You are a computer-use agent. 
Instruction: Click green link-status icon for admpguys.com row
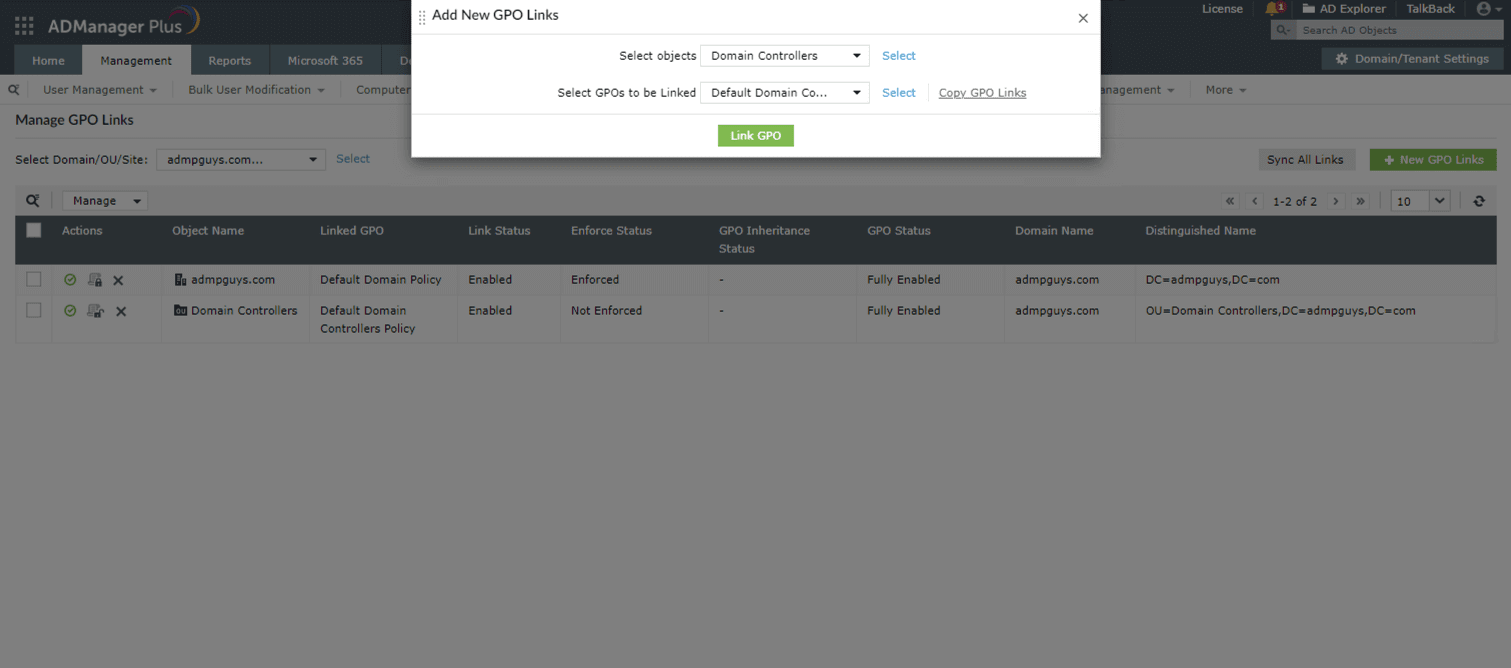(70, 280)
